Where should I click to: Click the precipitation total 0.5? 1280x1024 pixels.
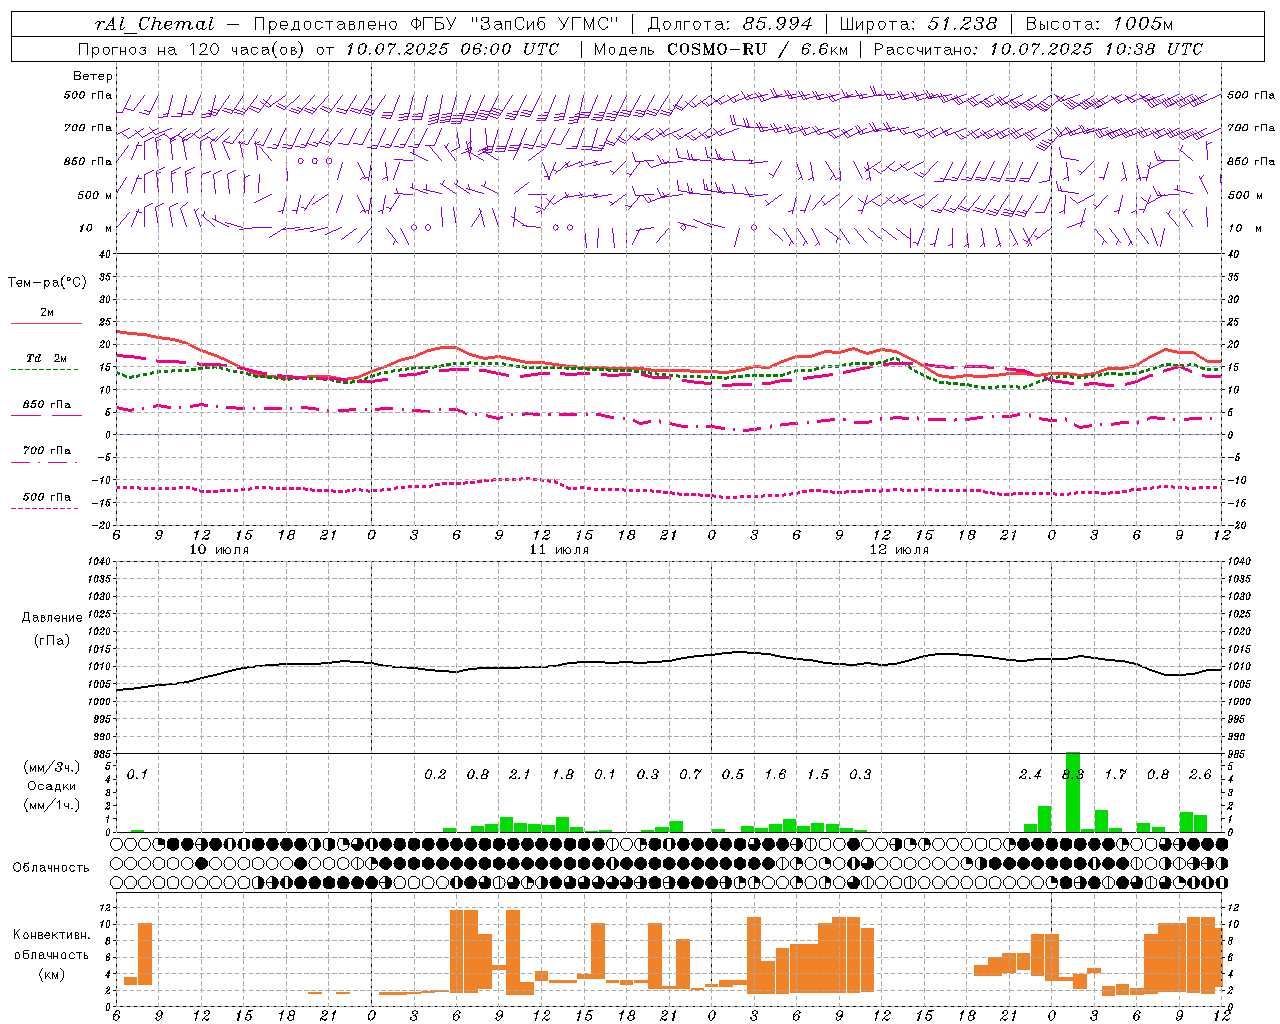click(x=733, y=774)
